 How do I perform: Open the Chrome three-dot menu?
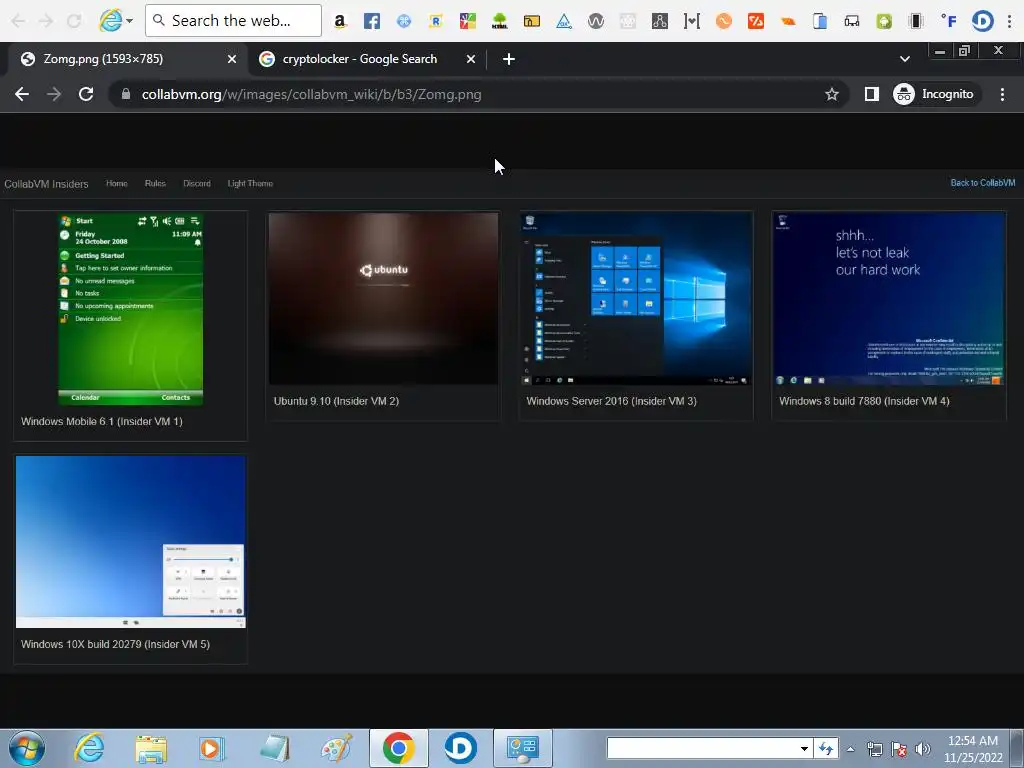(x=1002, y=94)
